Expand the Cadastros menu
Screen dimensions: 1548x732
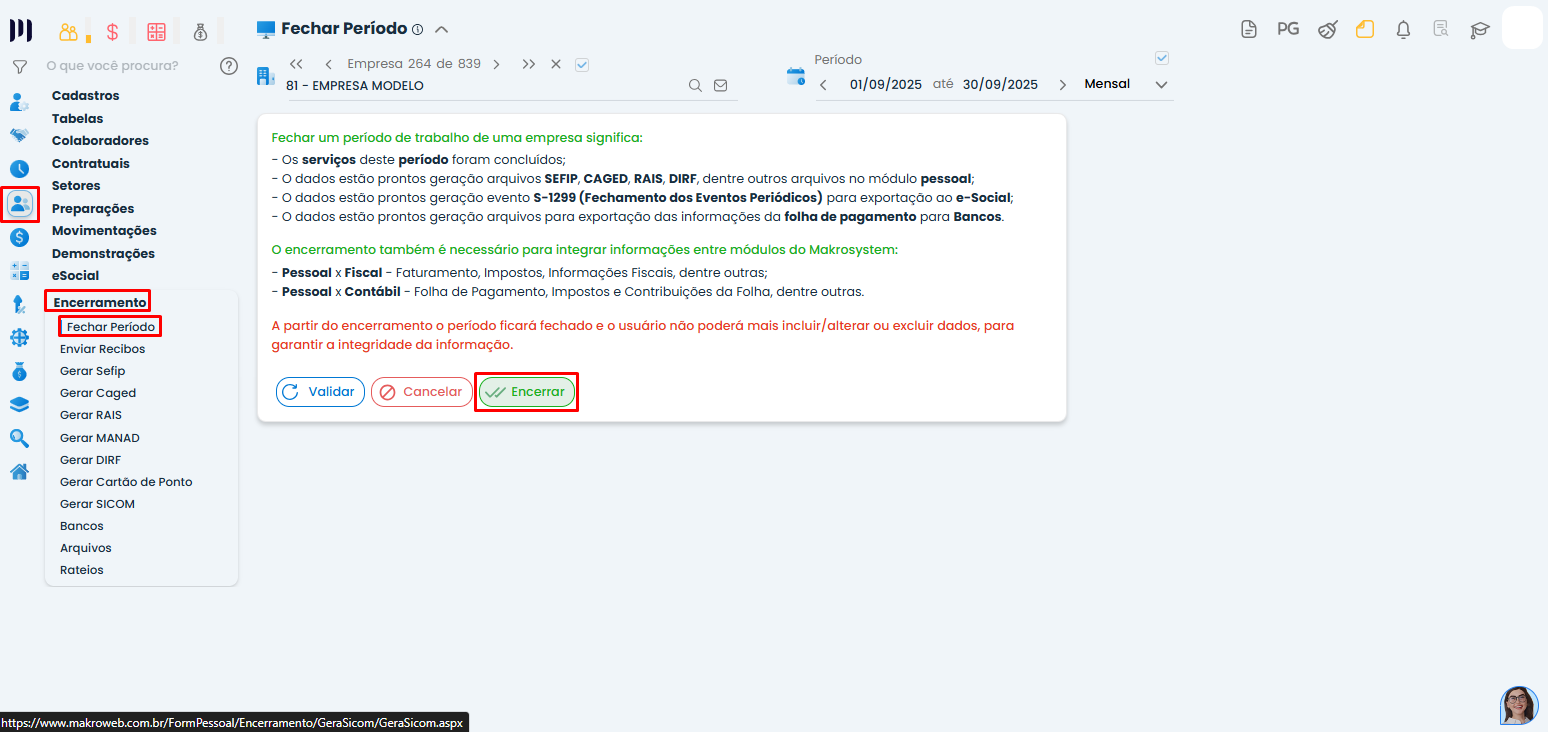tap(85, 96)
